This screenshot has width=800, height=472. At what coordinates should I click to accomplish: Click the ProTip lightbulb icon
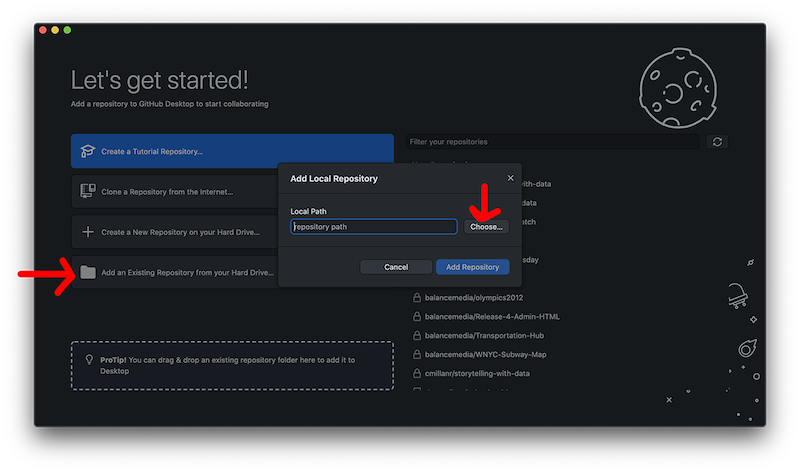[89, 360]
